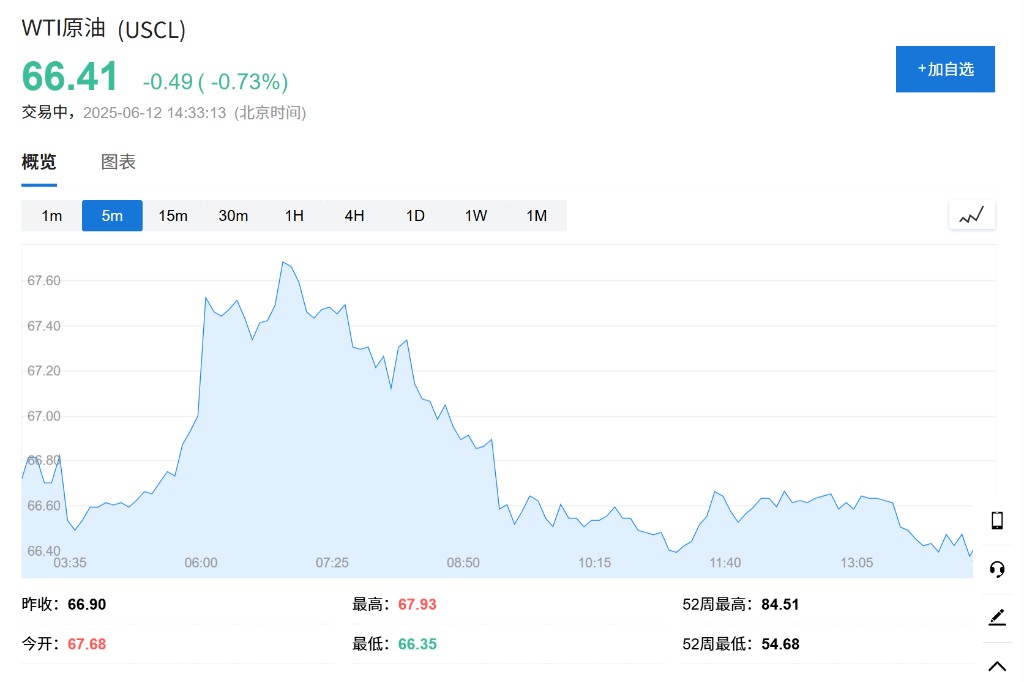Switch chart to 15m interval
This screenshot has height=682, width=1024.
tap(173, 216)
